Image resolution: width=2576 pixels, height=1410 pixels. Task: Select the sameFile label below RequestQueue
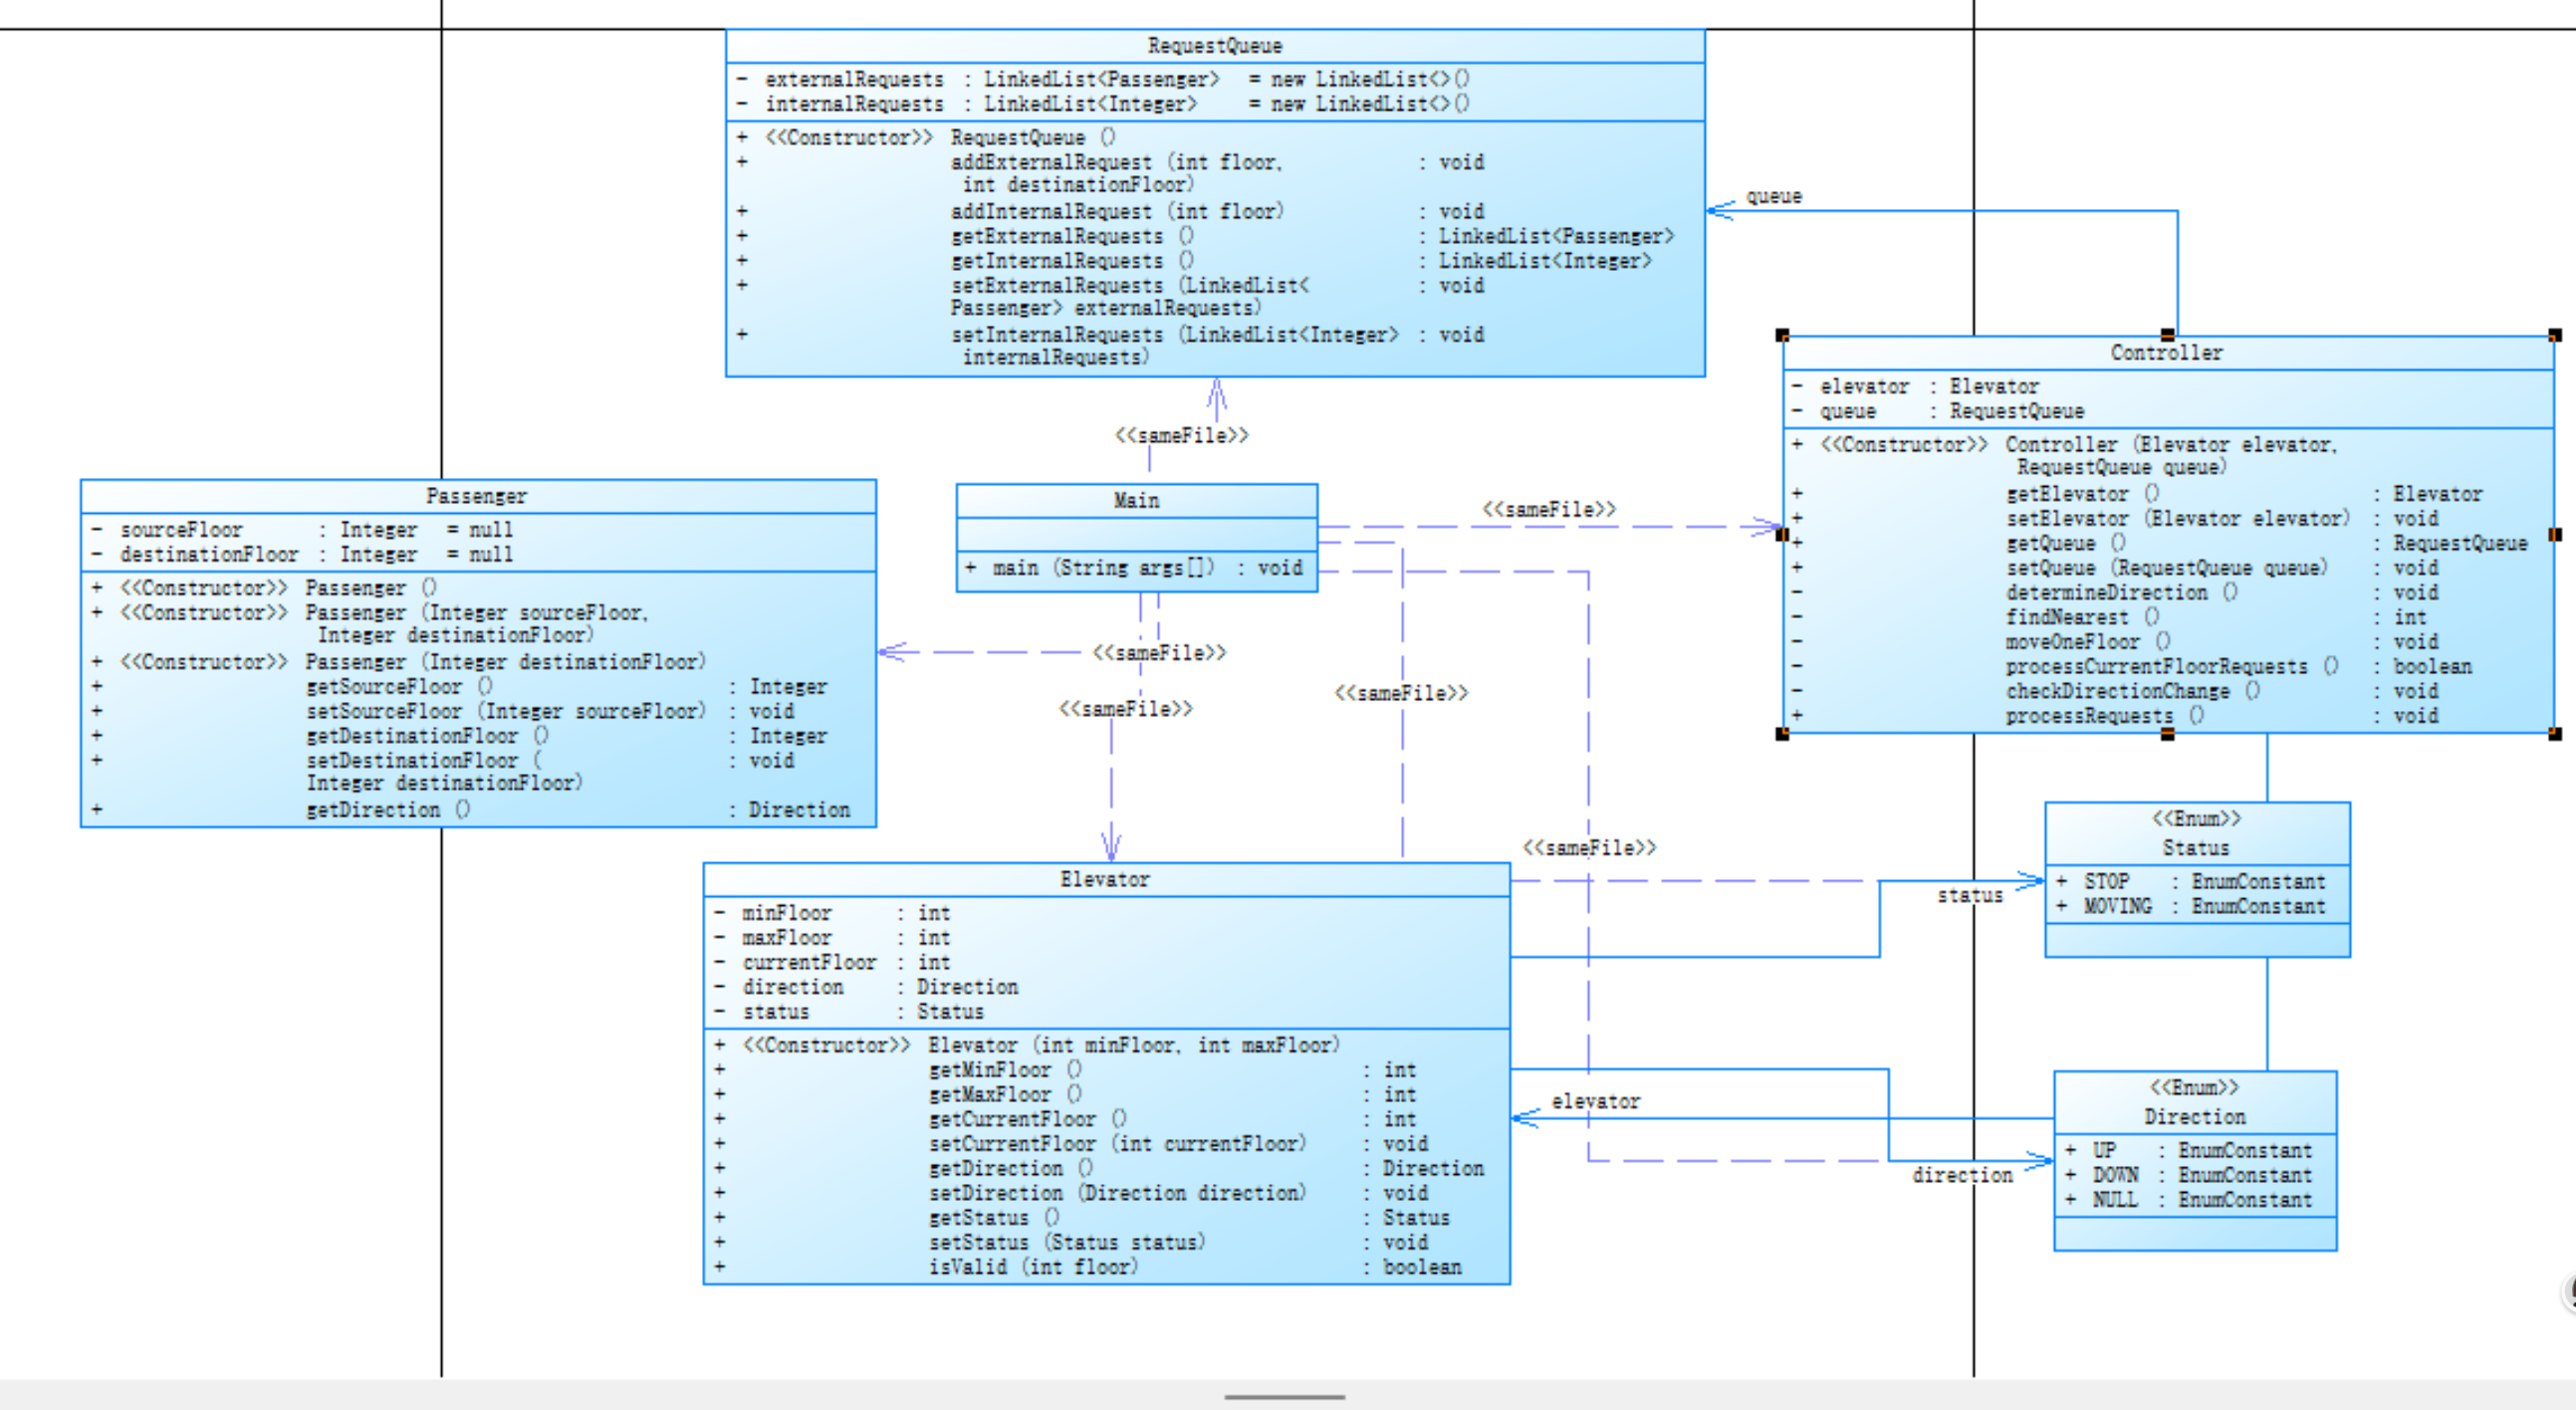1181,436
